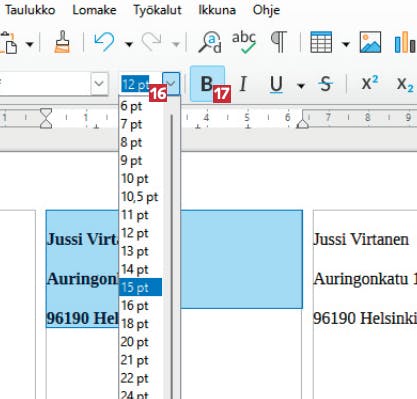Toggle Italic formatting
Image resolution: width=417 pixels, height=399 pixels.
tap(243, 83)
